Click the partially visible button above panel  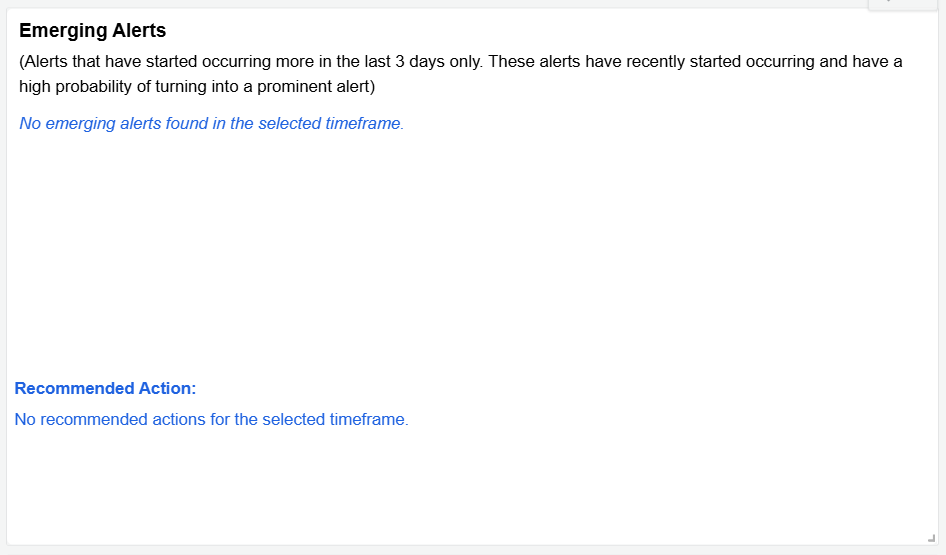(905, 4)
